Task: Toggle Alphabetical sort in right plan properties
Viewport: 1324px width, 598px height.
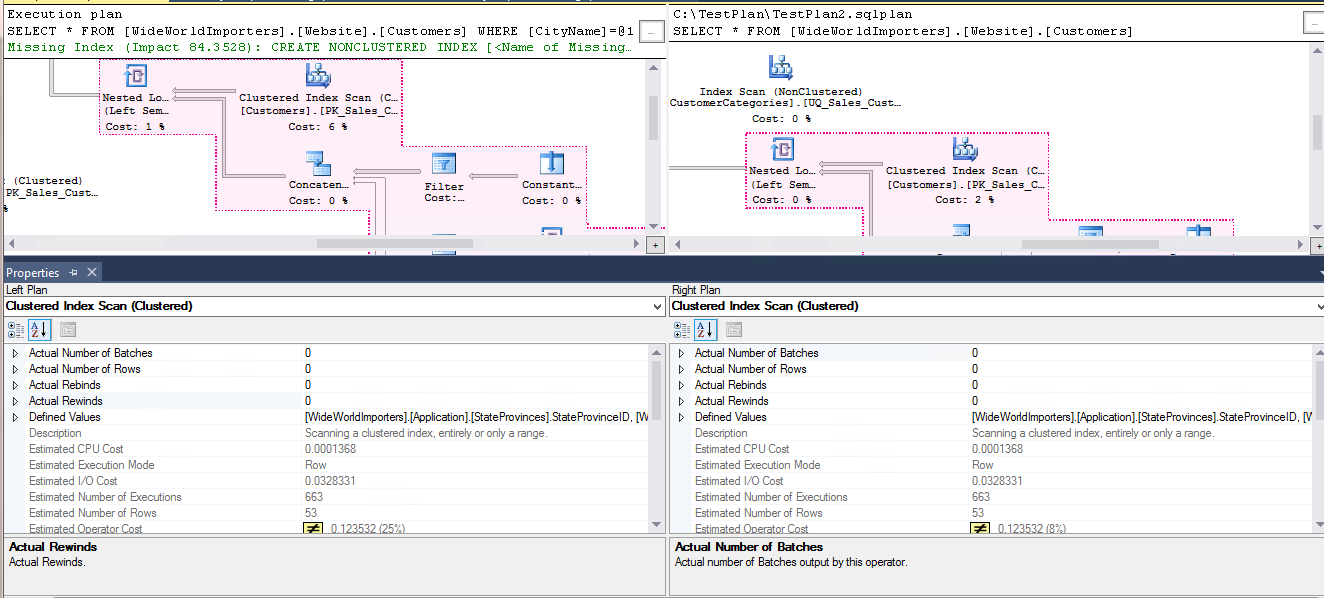Action: pos(705,330)
